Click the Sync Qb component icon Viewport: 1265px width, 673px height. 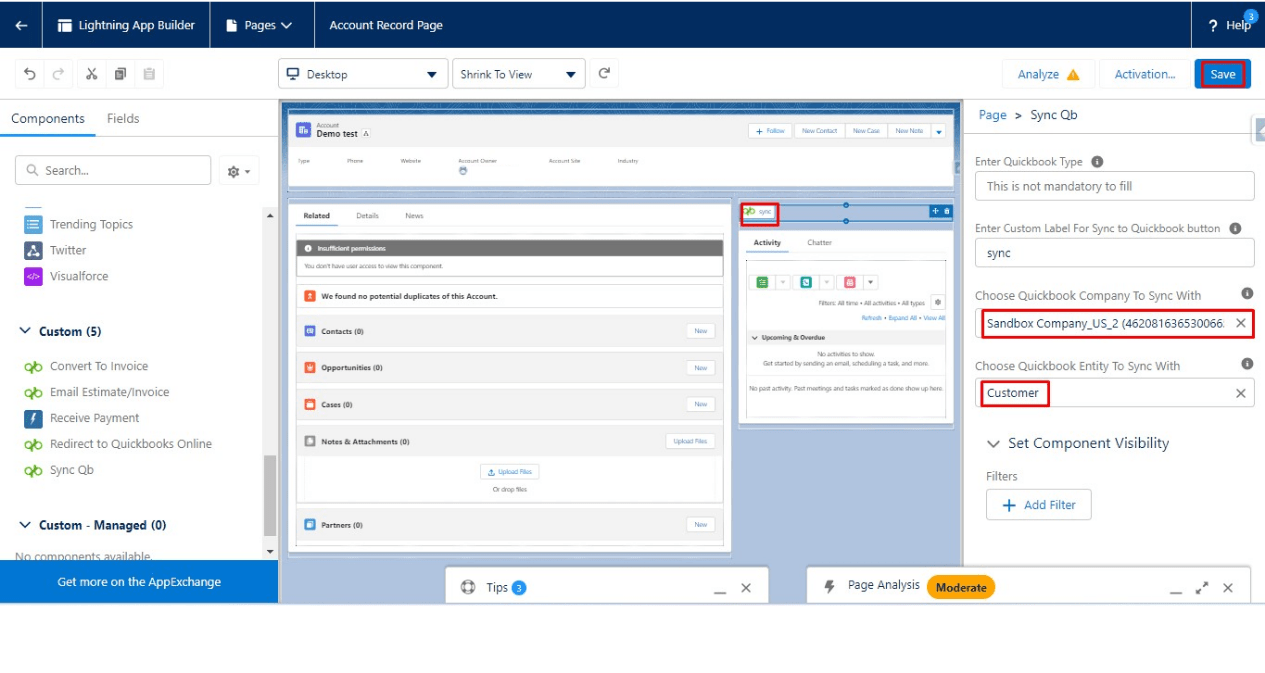click(x=33, y=470)
